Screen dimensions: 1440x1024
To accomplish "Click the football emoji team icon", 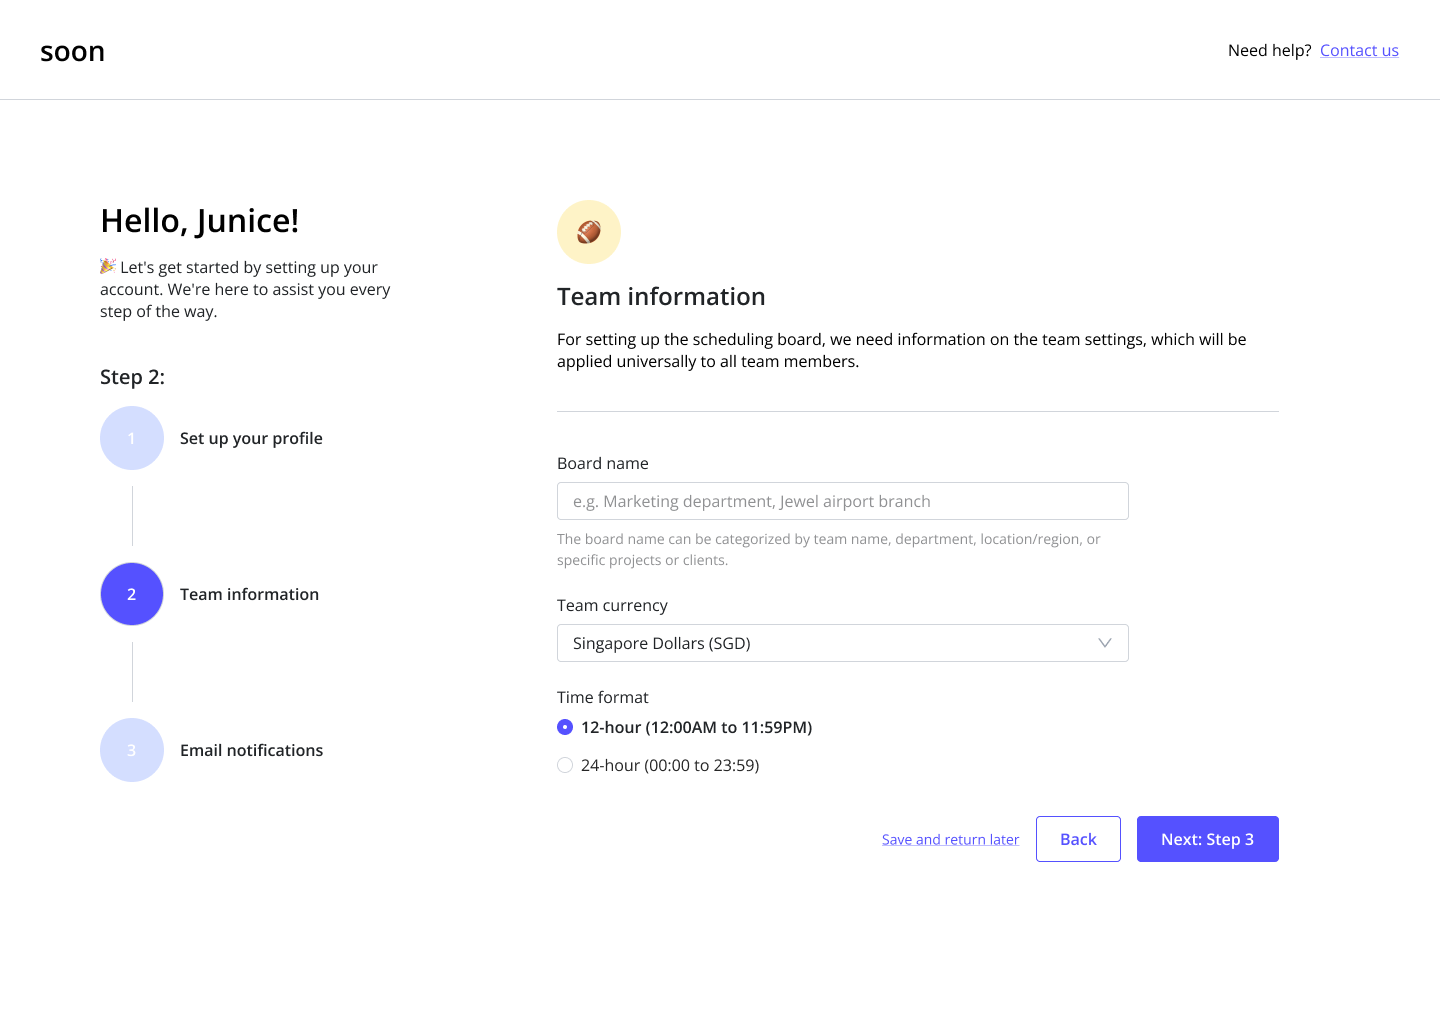I will [589, 232].
